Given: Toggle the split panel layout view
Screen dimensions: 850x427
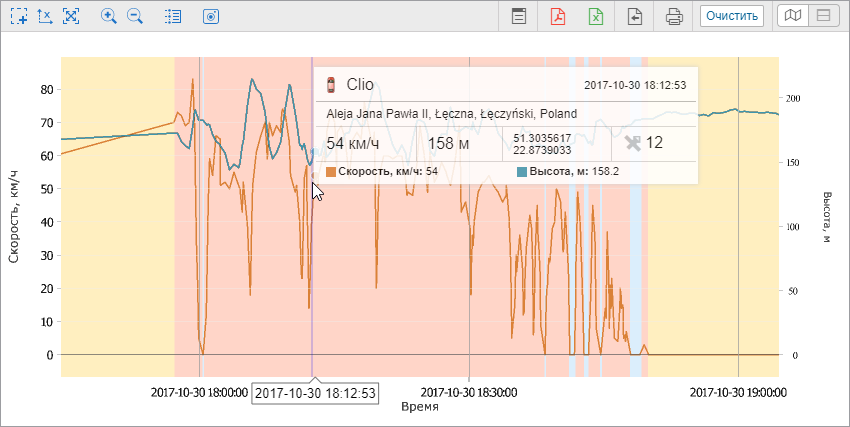Looking at the screenshot, I should [x=822, y=16].
